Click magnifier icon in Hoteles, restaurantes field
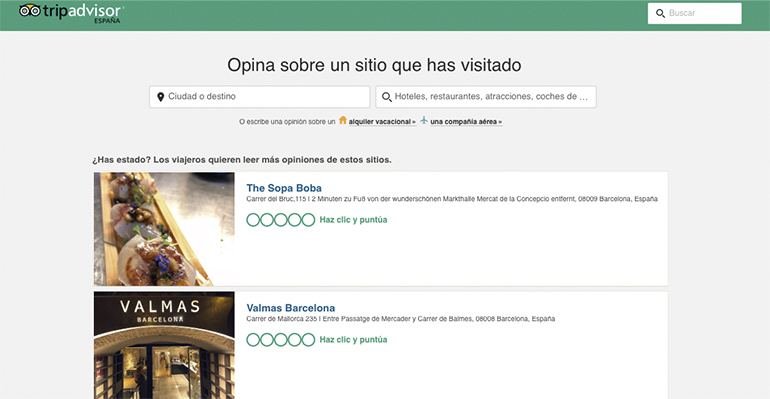The height and width of the screenshot is (399, 770). point(387,97)
